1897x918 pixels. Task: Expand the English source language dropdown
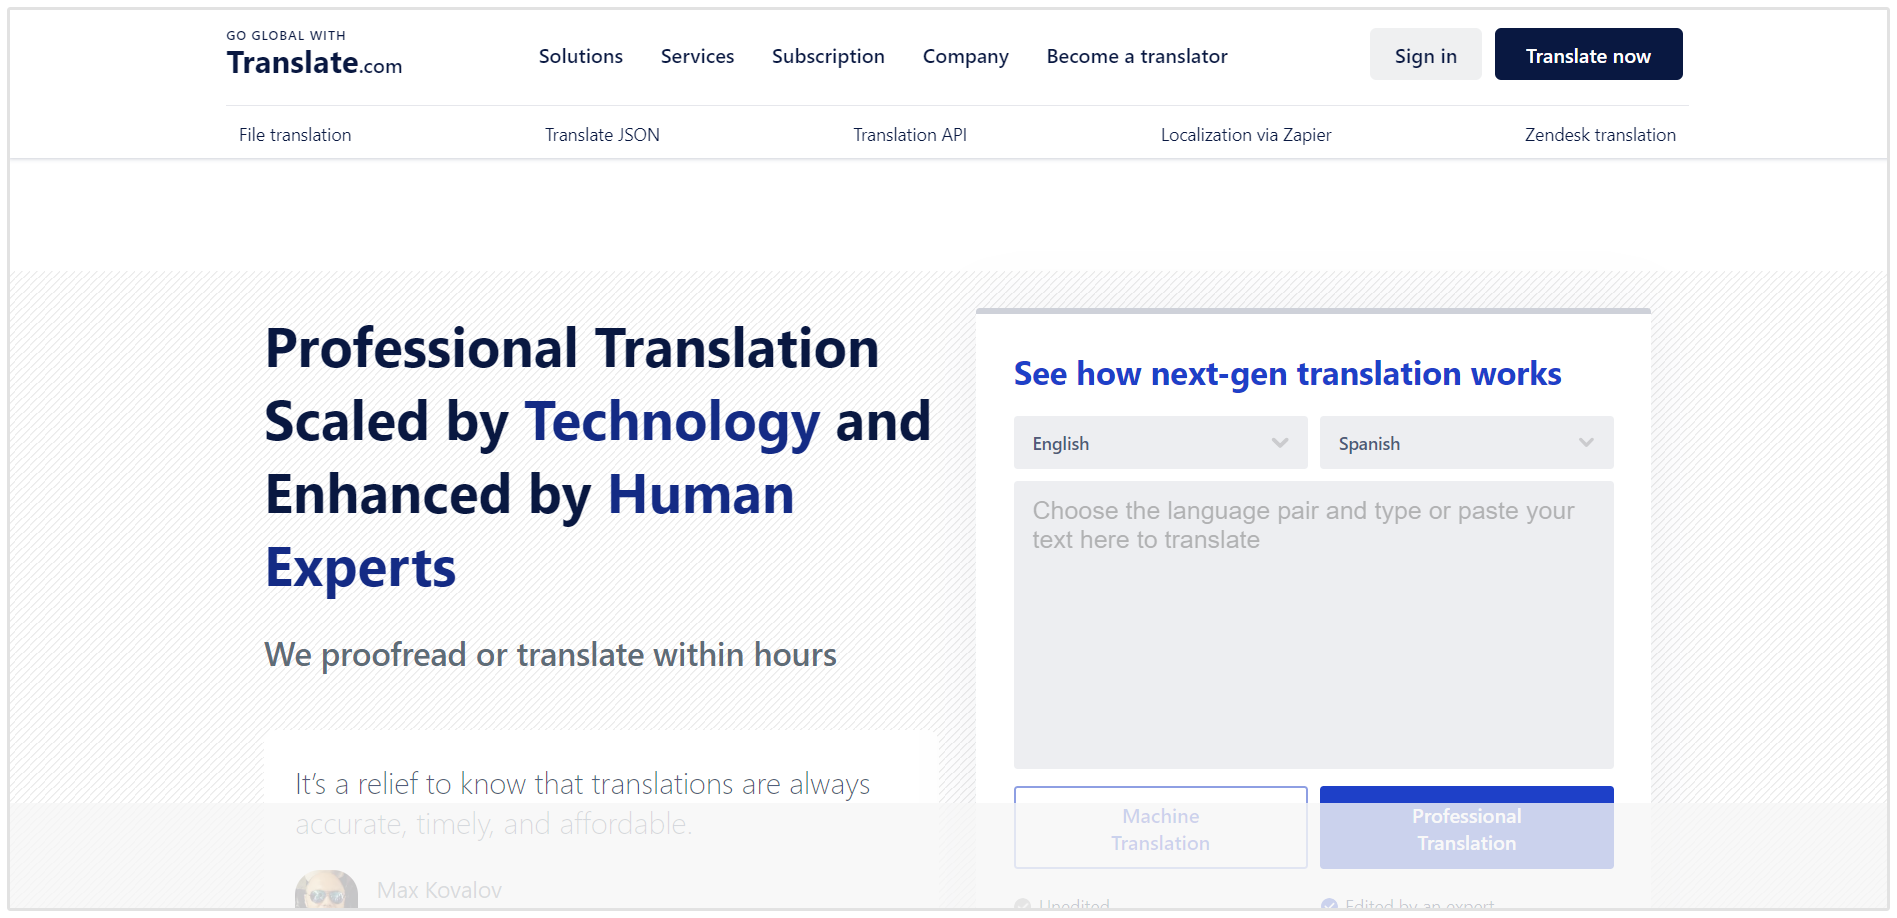[1160, 442]
